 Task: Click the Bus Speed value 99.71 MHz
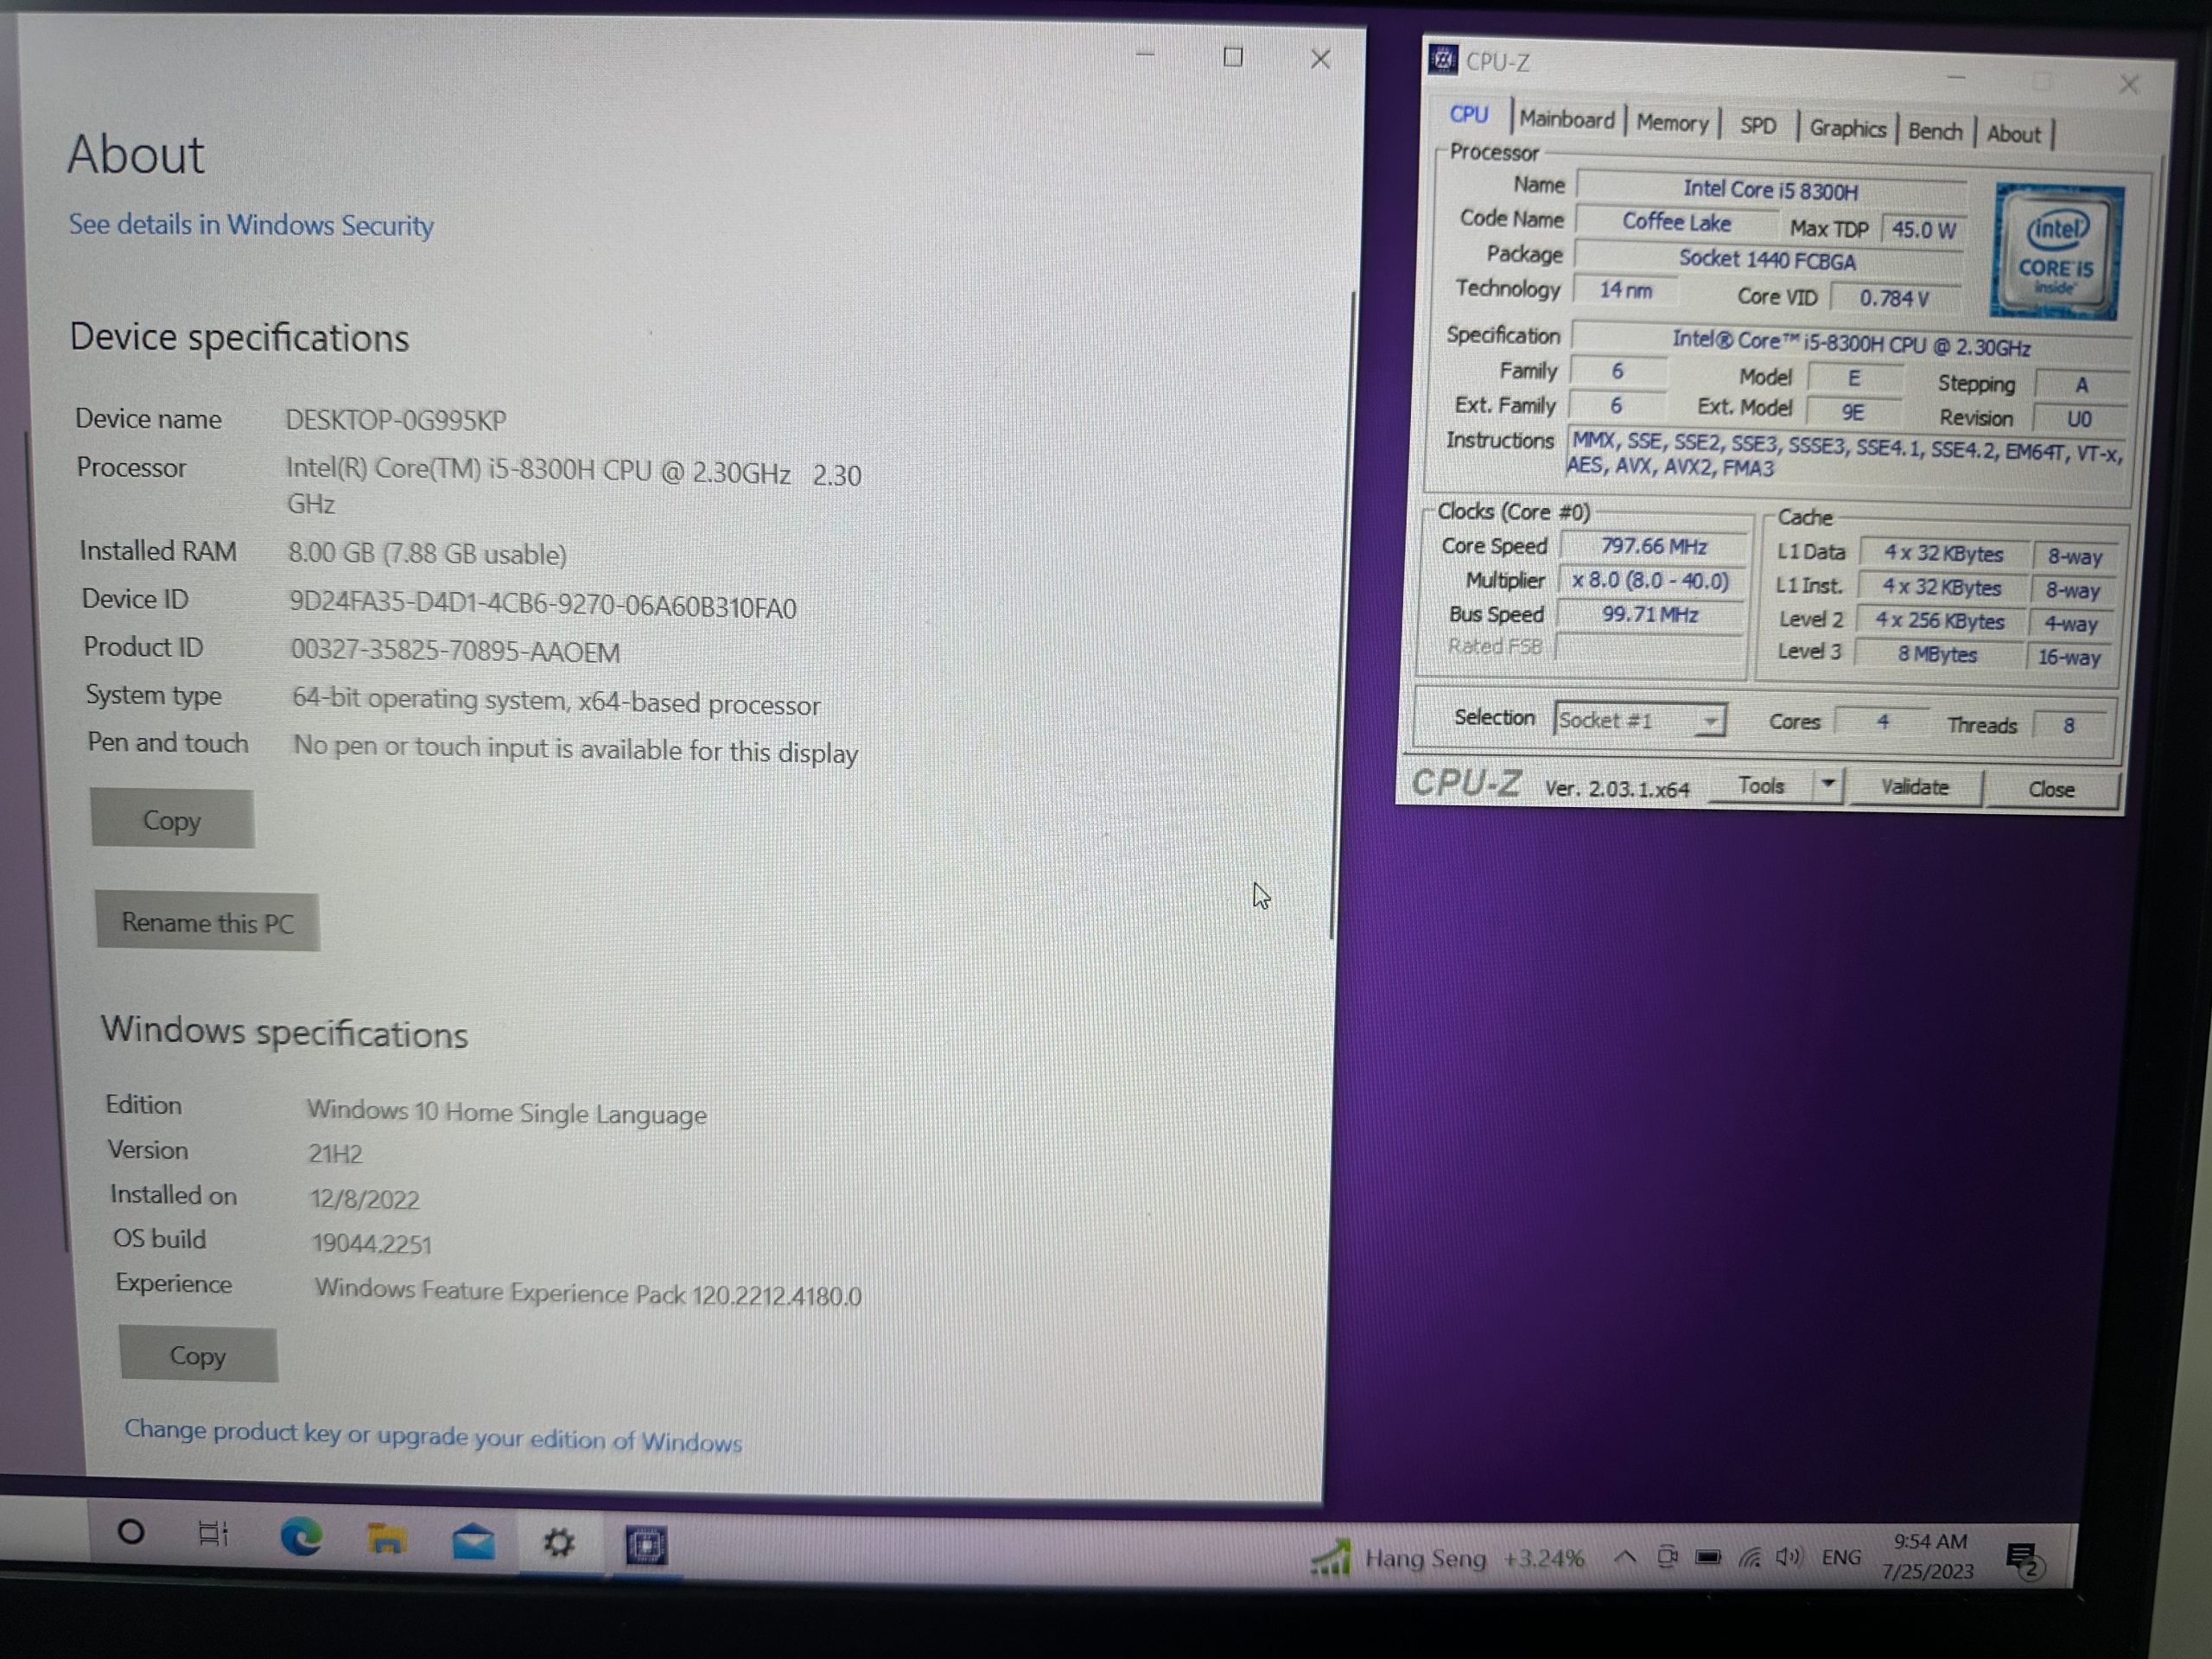1650,614
